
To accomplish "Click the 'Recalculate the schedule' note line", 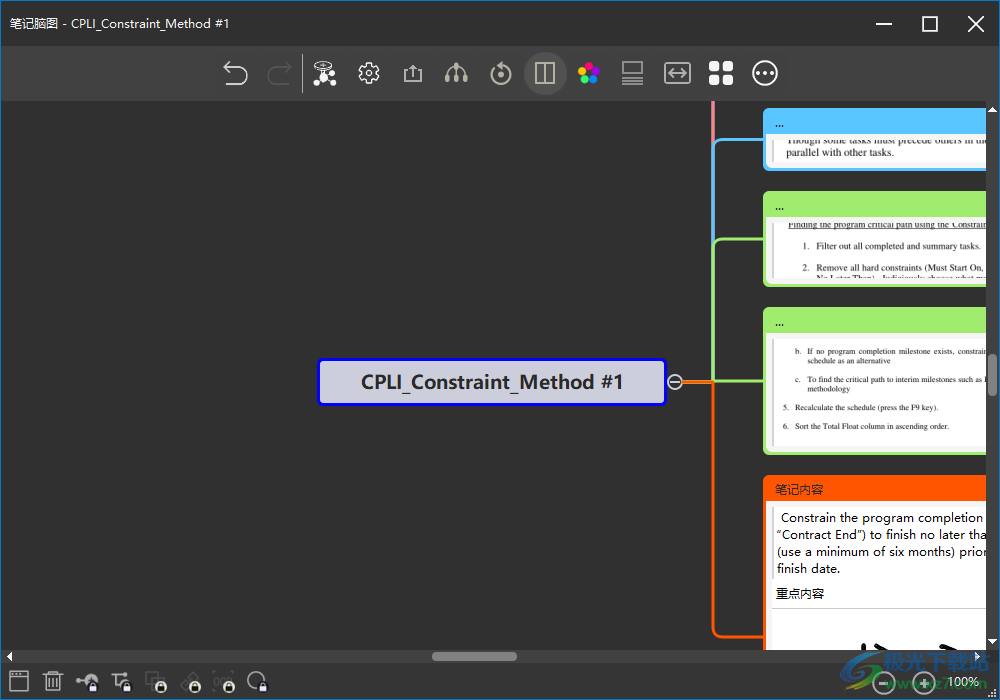I will click(x=866, y=407).
